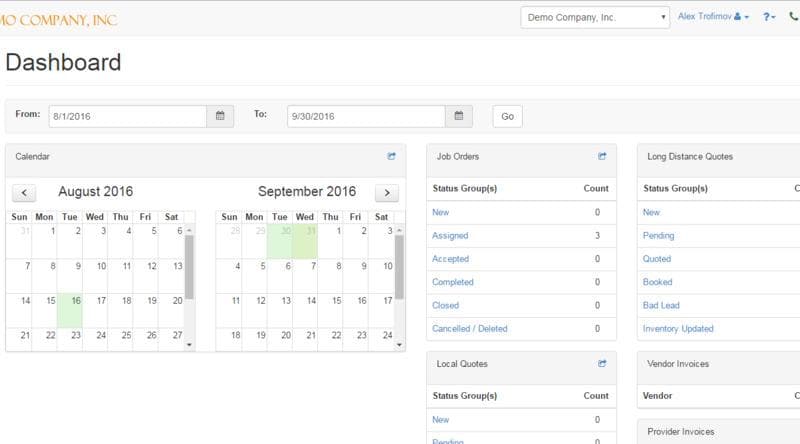
Task: Click the green phone icon in header
Action: tap(794, 17)
